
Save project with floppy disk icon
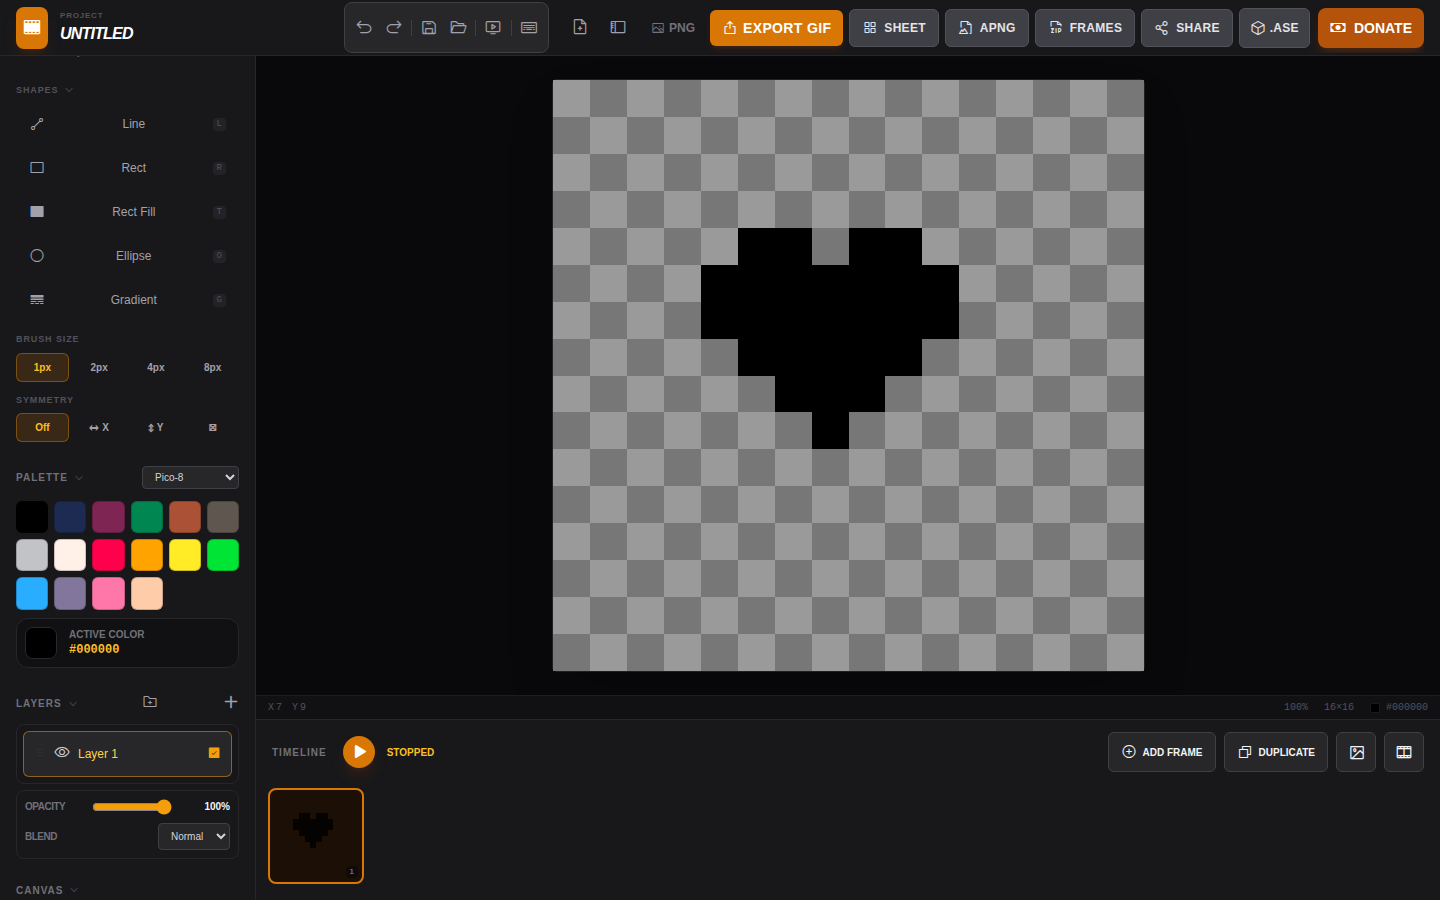pos(428,28)
